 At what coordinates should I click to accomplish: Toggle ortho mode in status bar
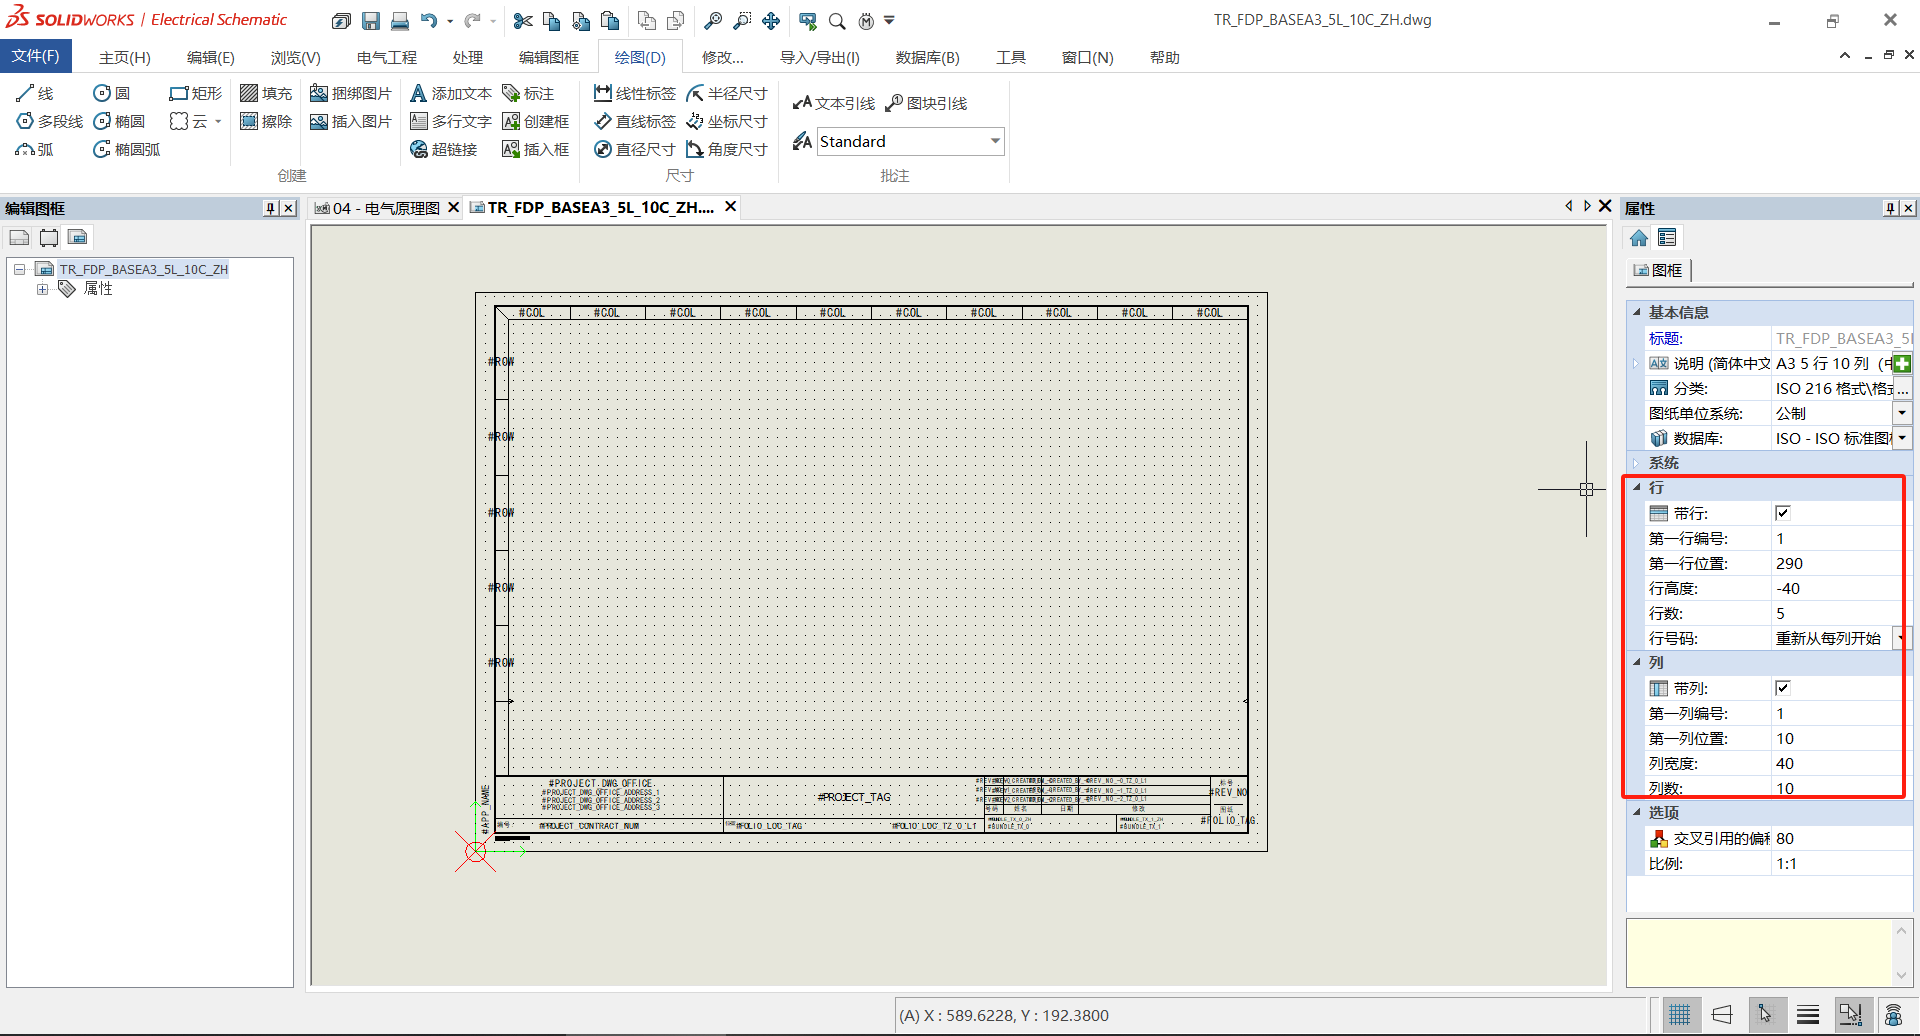click(1722, 1015)
